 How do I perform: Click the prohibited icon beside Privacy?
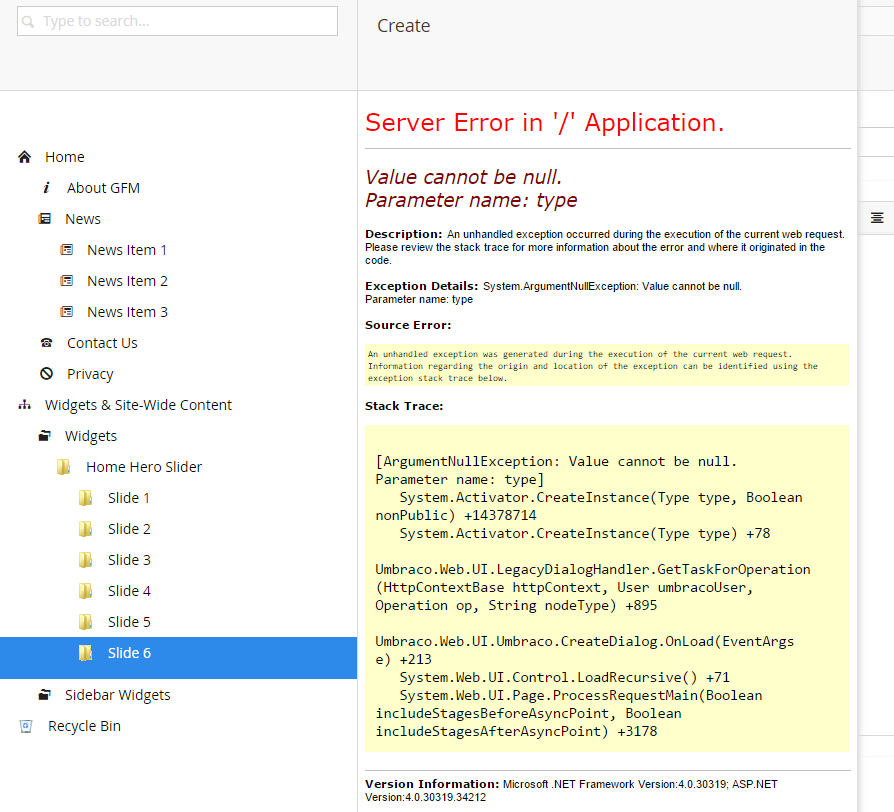point(46,374)
